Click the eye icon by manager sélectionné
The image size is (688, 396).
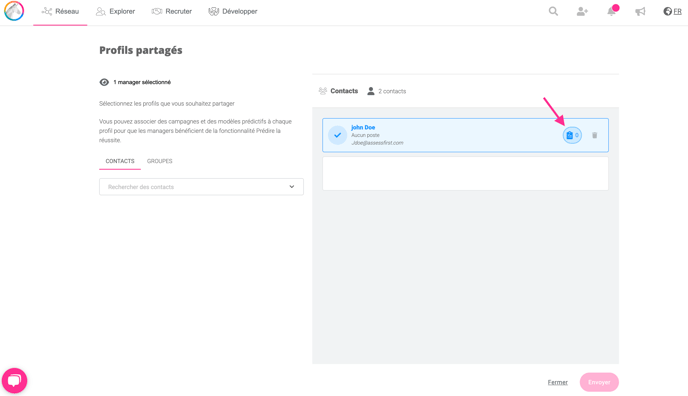(104, 82)
